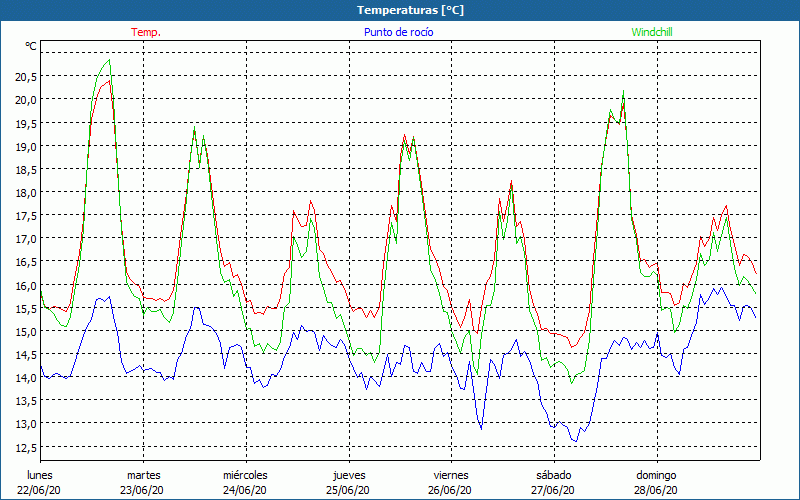Screen dimensions: 800x500
Task: Select the 15,0 tick label on the y-axis
Action: tap(25, 331)
